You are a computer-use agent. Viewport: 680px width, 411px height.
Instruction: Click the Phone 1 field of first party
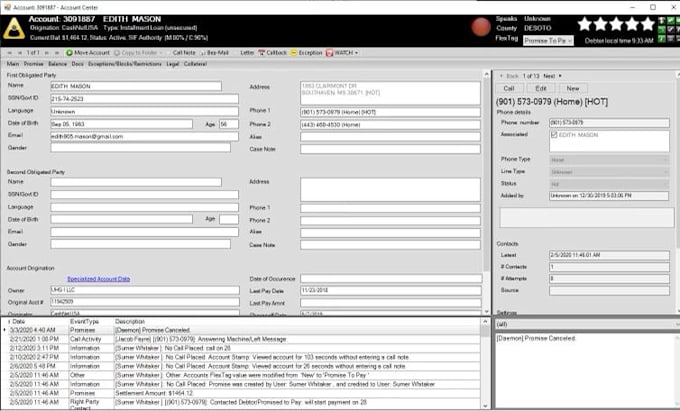coord(390,112)
